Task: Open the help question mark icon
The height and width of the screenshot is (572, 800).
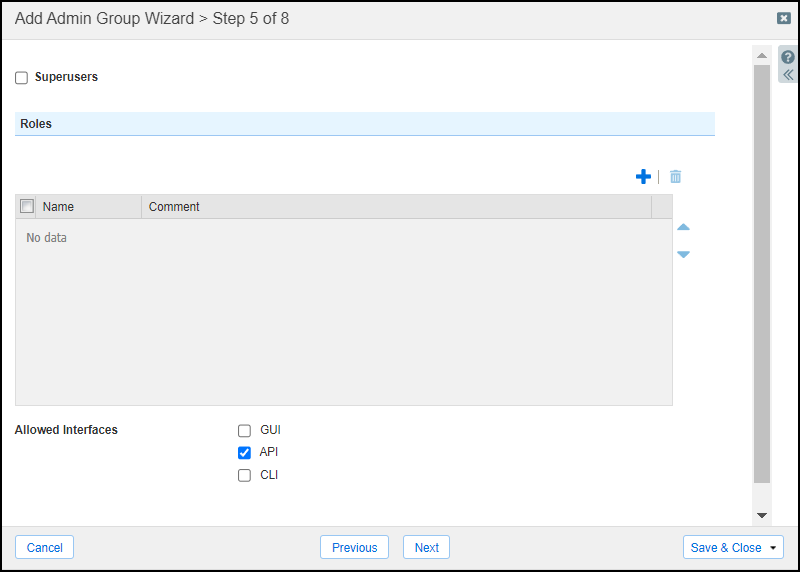Action: (x=787, y=57)
